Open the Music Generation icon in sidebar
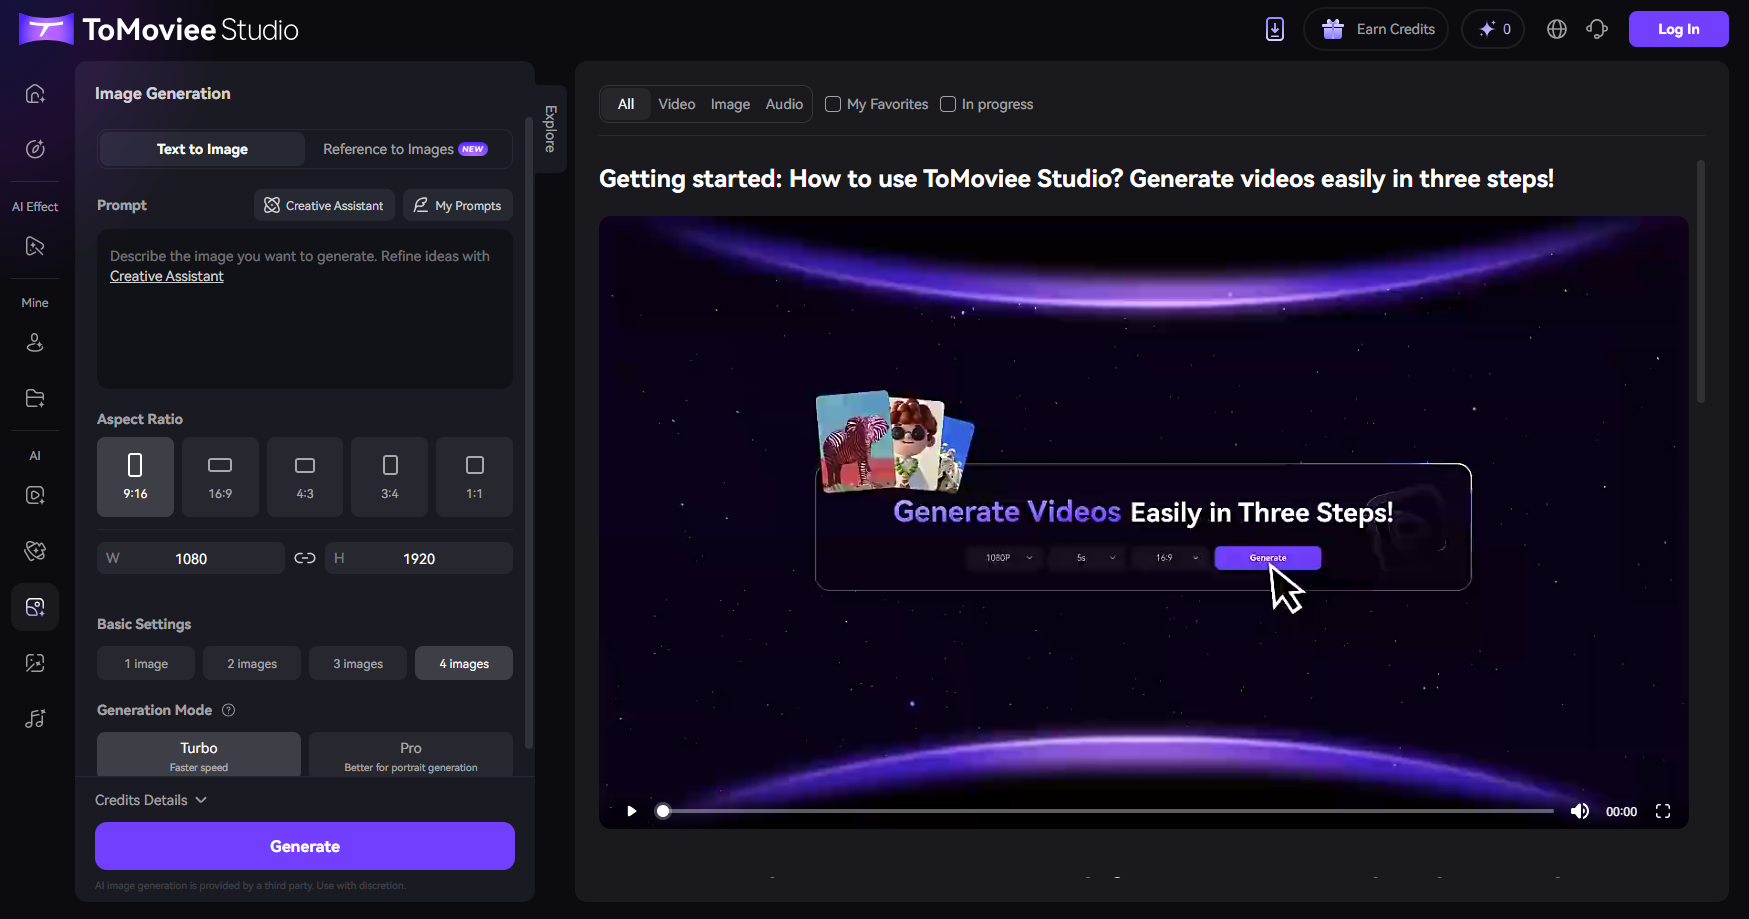Viewport: 1749px width, 919px height. point(35,718)
